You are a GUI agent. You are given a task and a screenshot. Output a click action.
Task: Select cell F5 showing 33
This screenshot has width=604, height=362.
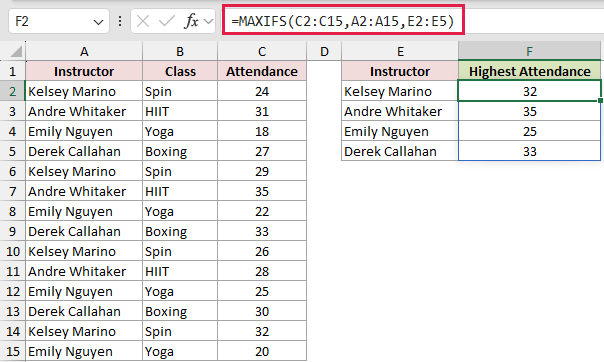point(529,151)
